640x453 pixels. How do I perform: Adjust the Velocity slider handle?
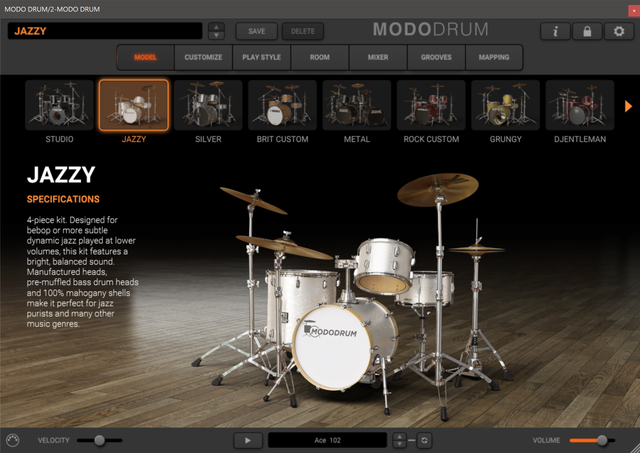pos(100,440)
